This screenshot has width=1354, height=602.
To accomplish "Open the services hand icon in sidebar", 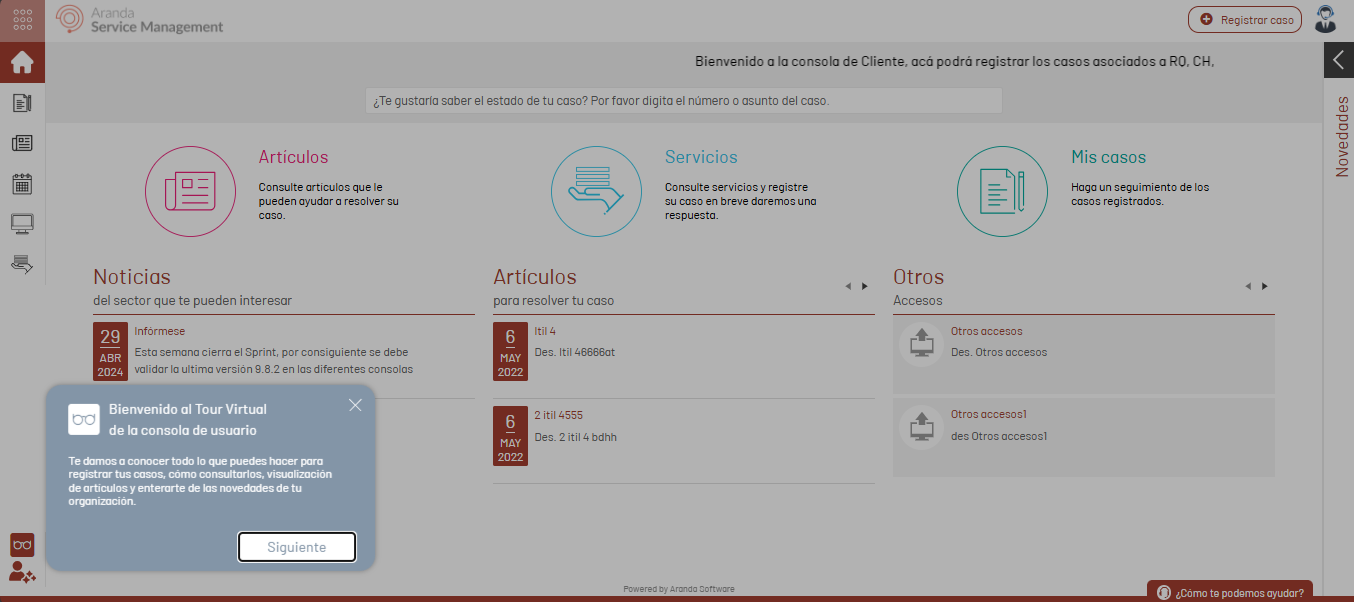I will pos(22,264).
